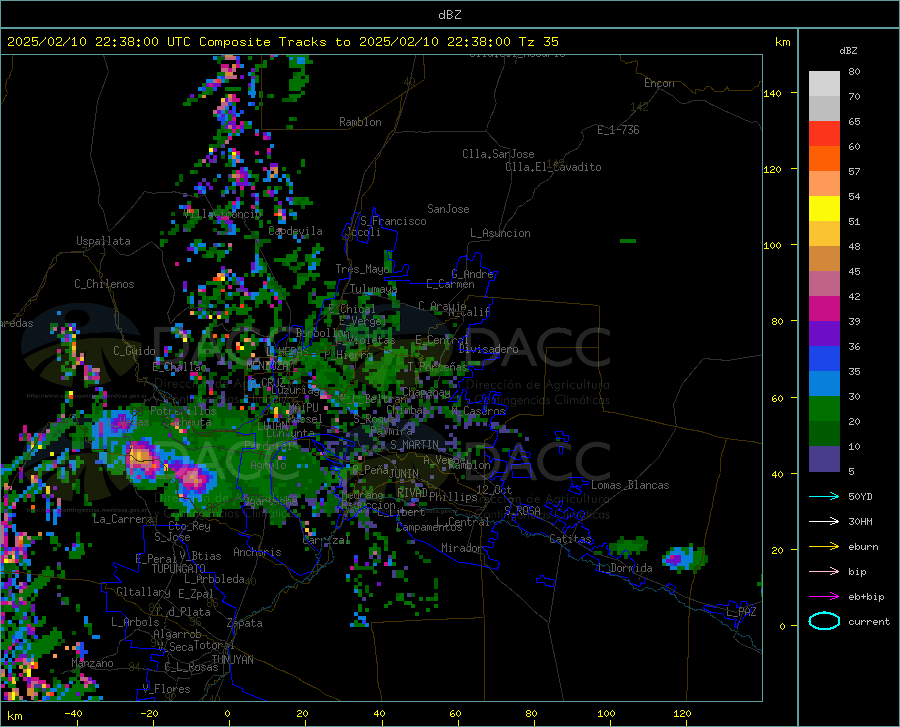The image size is (900, 727).
Task: Select the gold 51-48 dBZ swatch
Action: pyautogui.click(x=824, y=234)
